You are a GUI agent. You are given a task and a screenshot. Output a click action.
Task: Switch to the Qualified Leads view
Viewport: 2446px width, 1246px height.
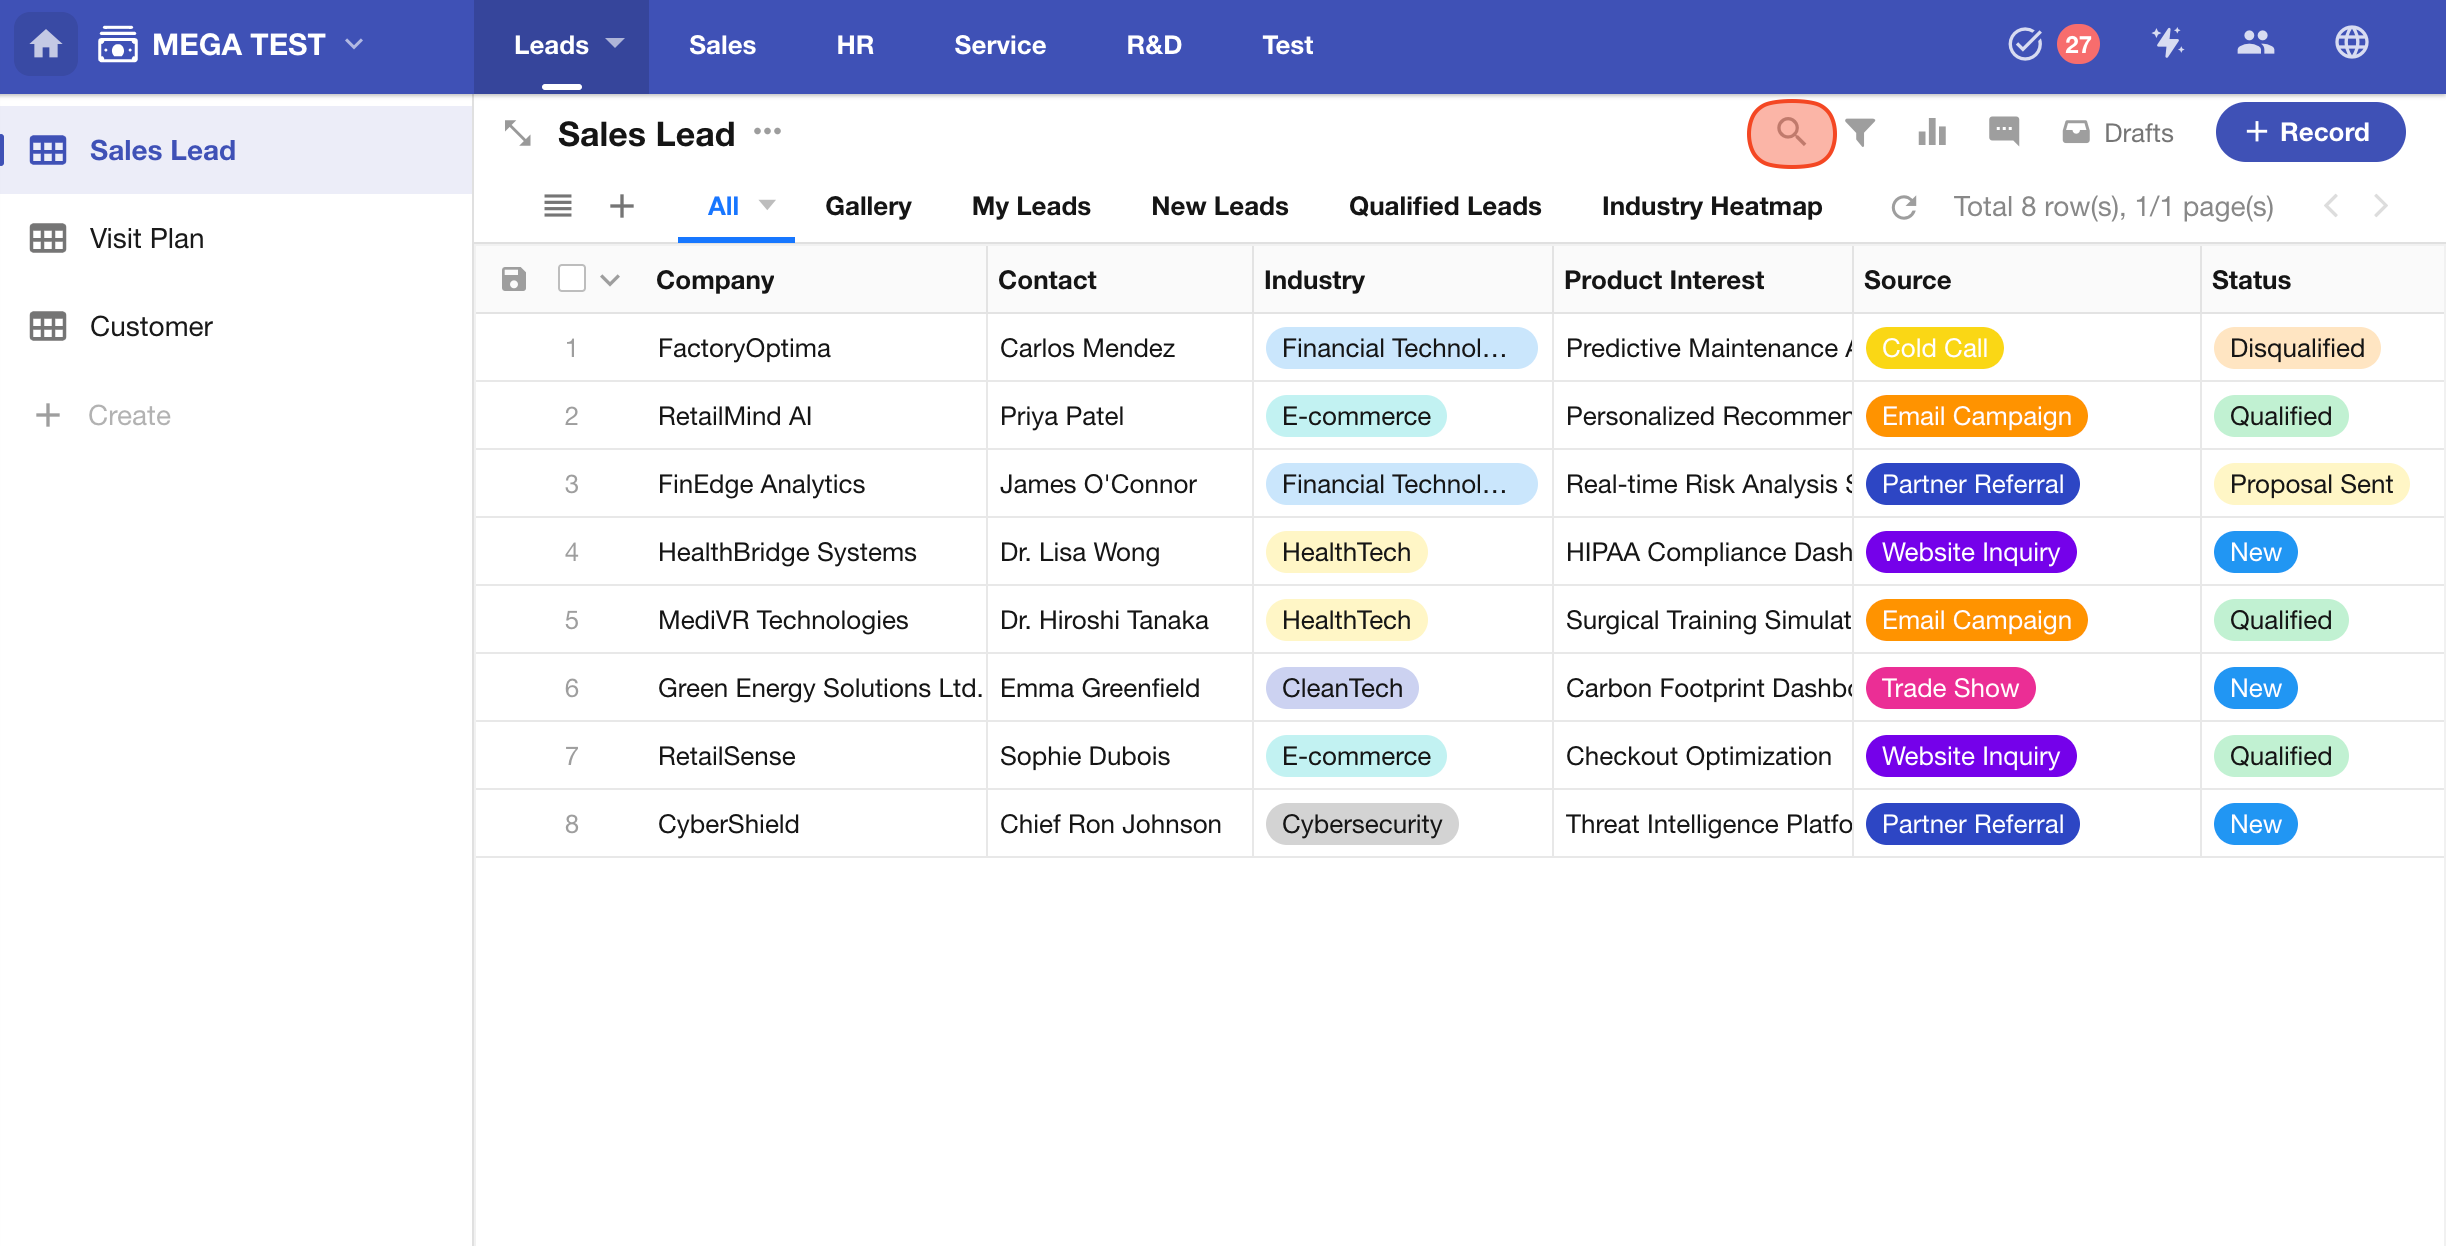coord(1444,206)
